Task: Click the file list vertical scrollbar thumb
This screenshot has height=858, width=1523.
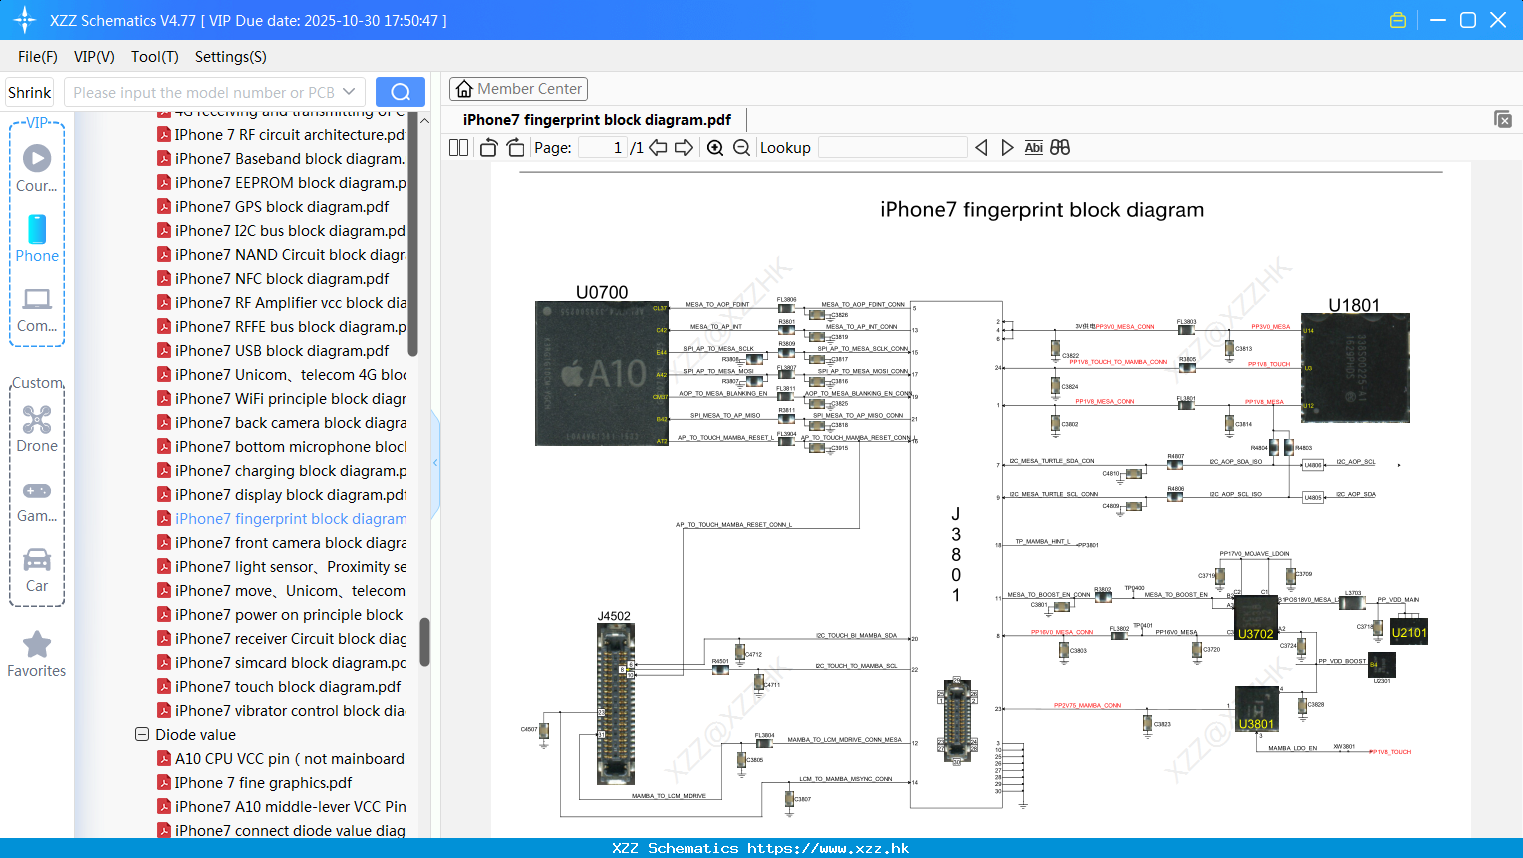Action: [x=424, y=642]
